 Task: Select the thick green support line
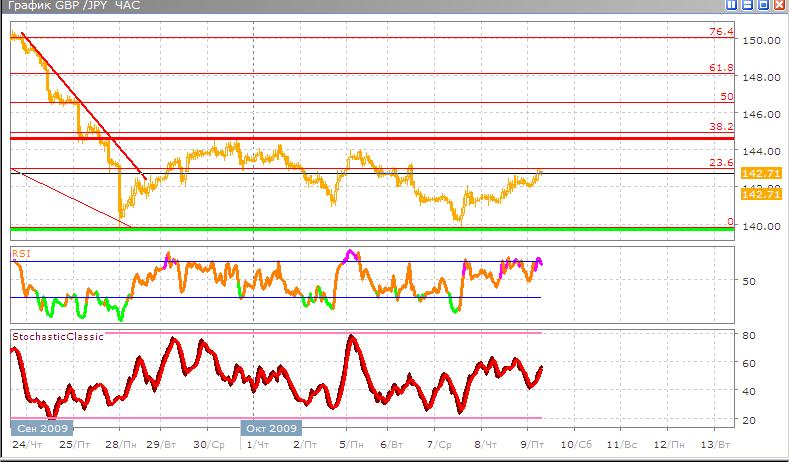pyautogui.click(x=370, y=230)
